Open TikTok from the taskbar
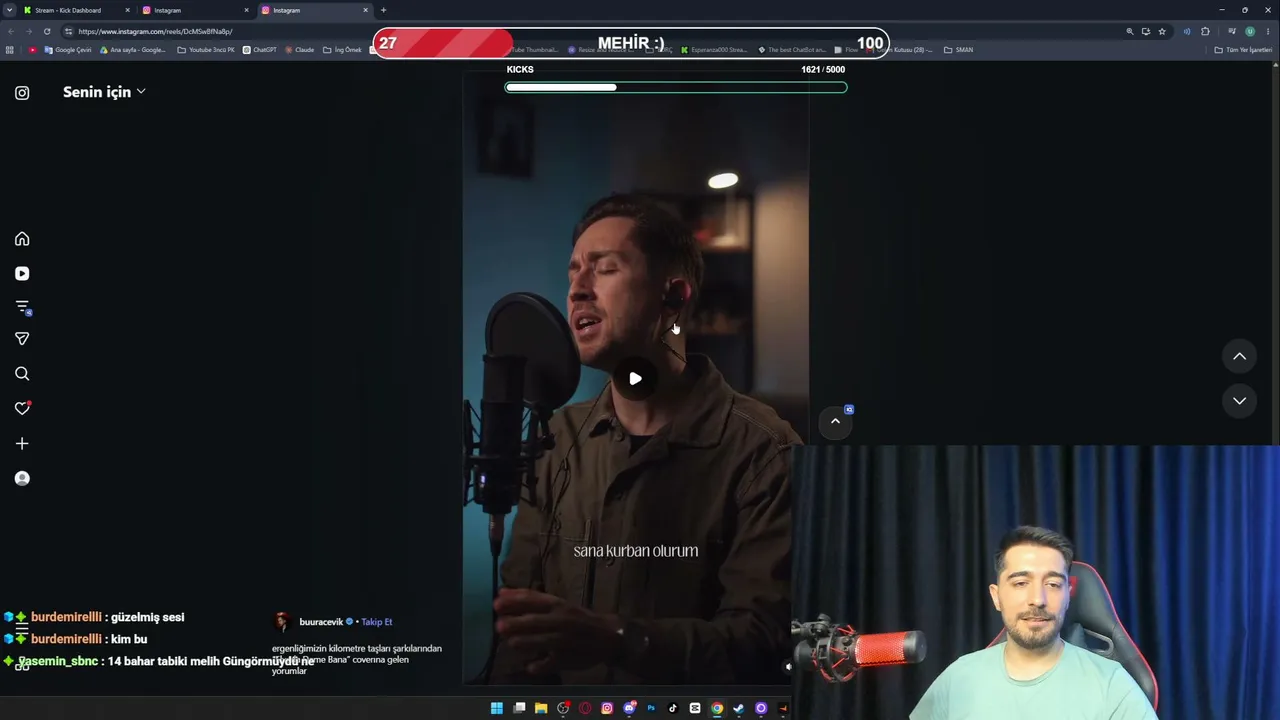The height and width of the screenshot is (720, 1280). coord(673,708)
